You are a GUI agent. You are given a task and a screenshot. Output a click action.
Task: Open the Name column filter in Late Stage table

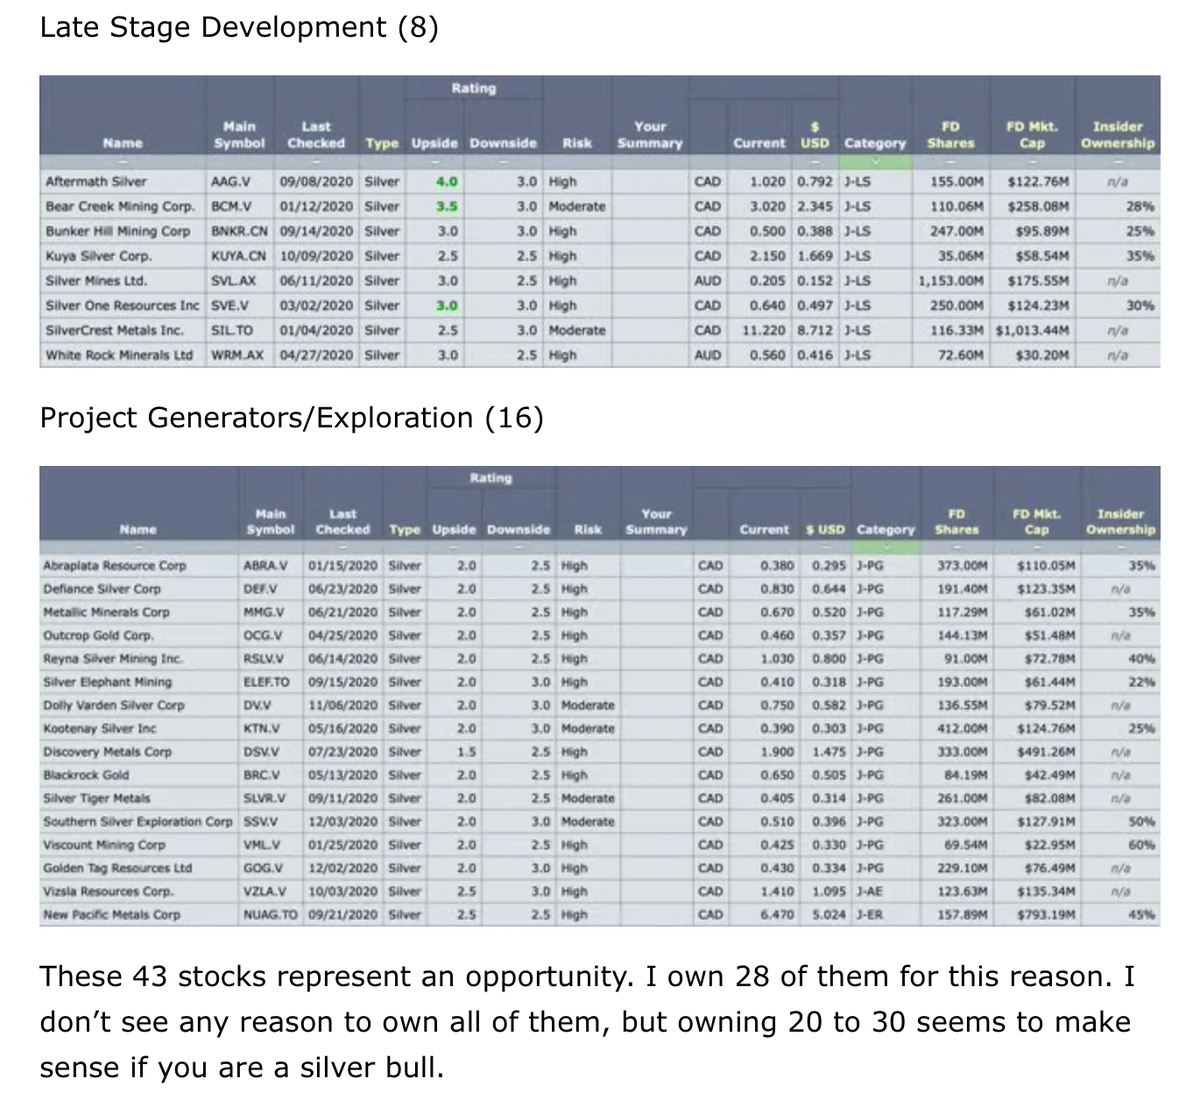point(123,162)
